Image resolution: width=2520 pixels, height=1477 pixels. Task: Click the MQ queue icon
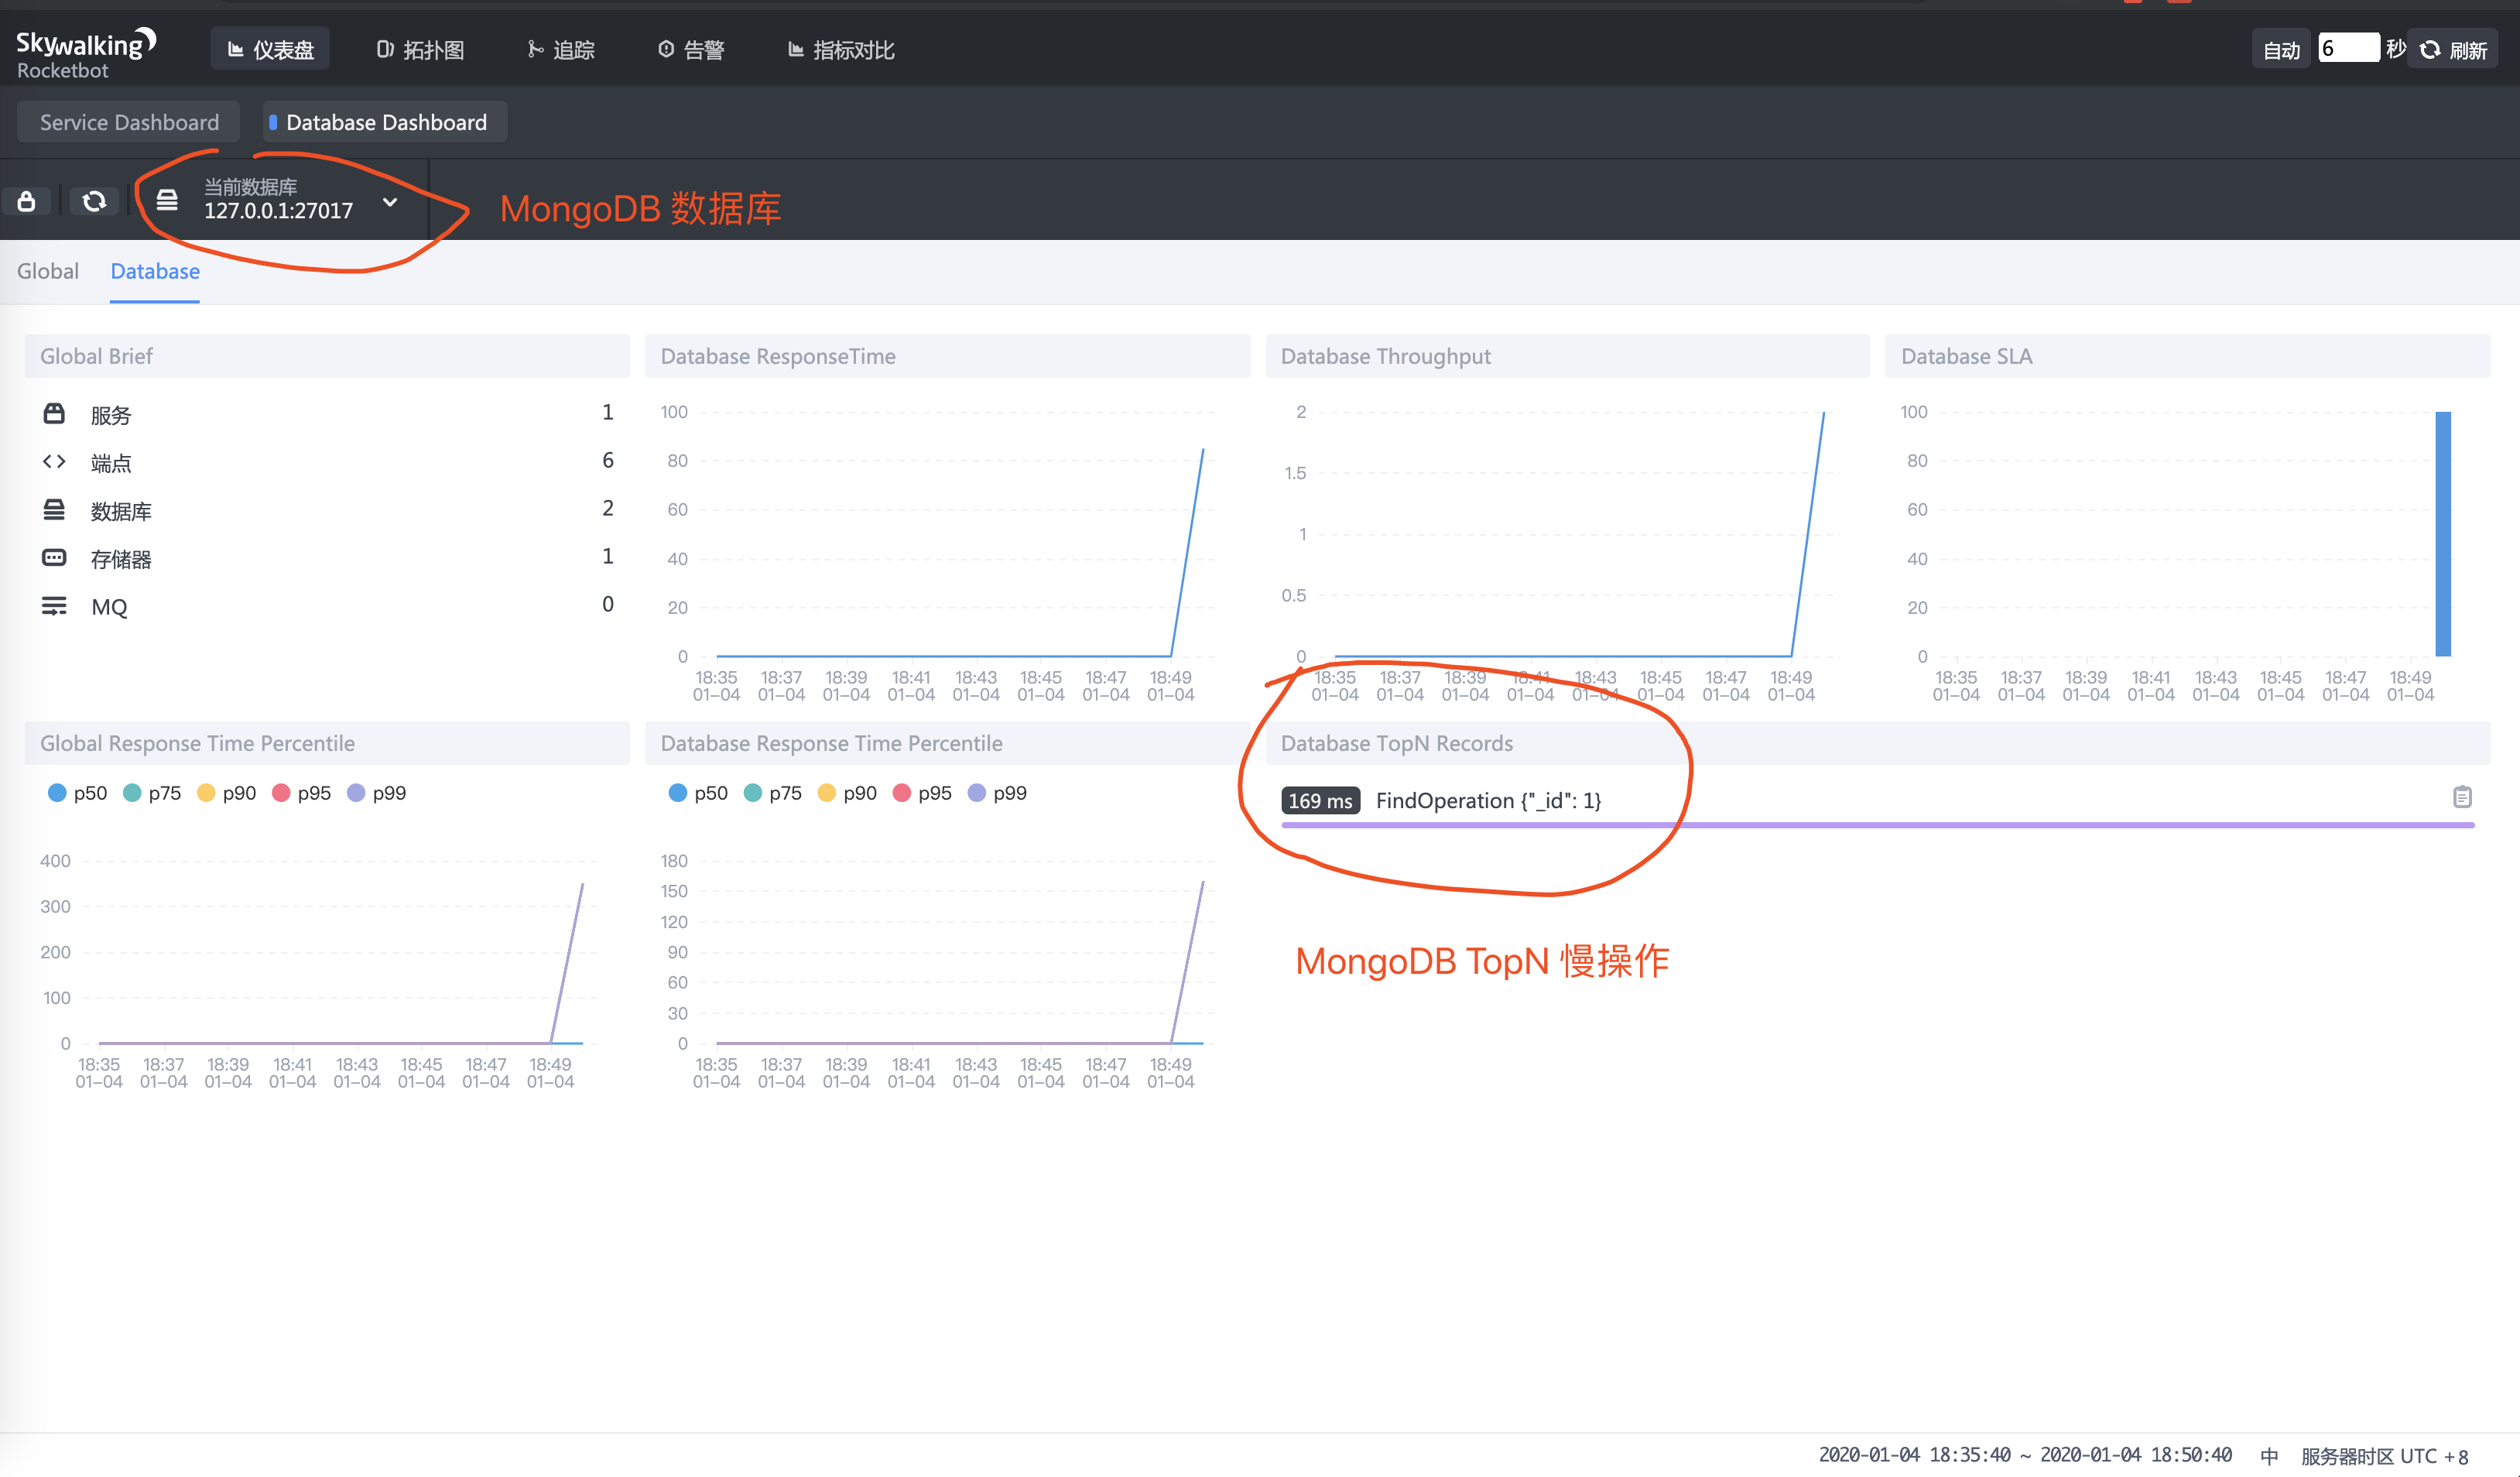click(x=54, y=606)
